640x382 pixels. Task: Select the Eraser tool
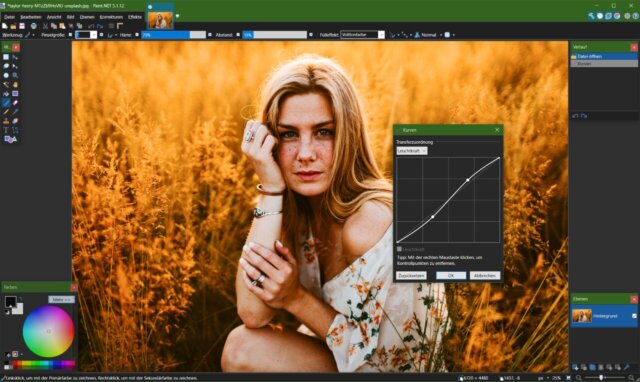pos(15,103)
